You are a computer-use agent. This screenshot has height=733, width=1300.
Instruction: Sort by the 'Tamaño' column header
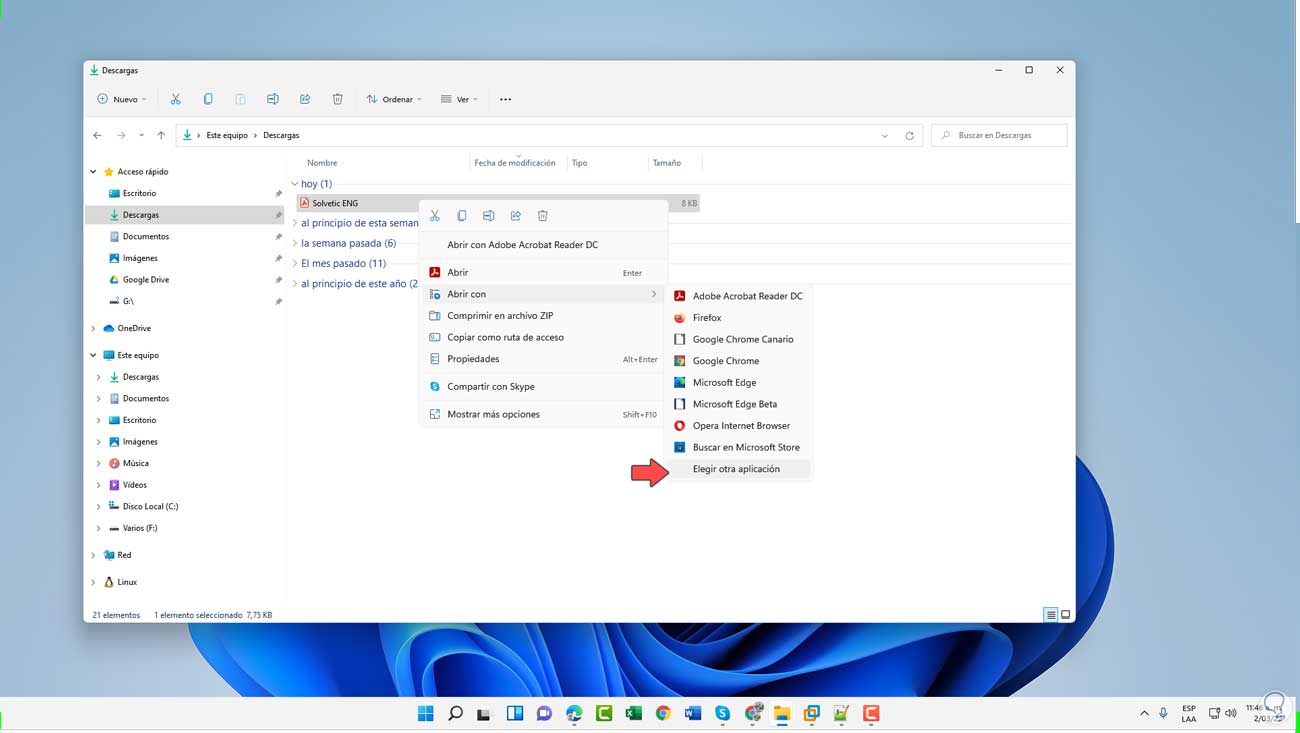(667, 163)
